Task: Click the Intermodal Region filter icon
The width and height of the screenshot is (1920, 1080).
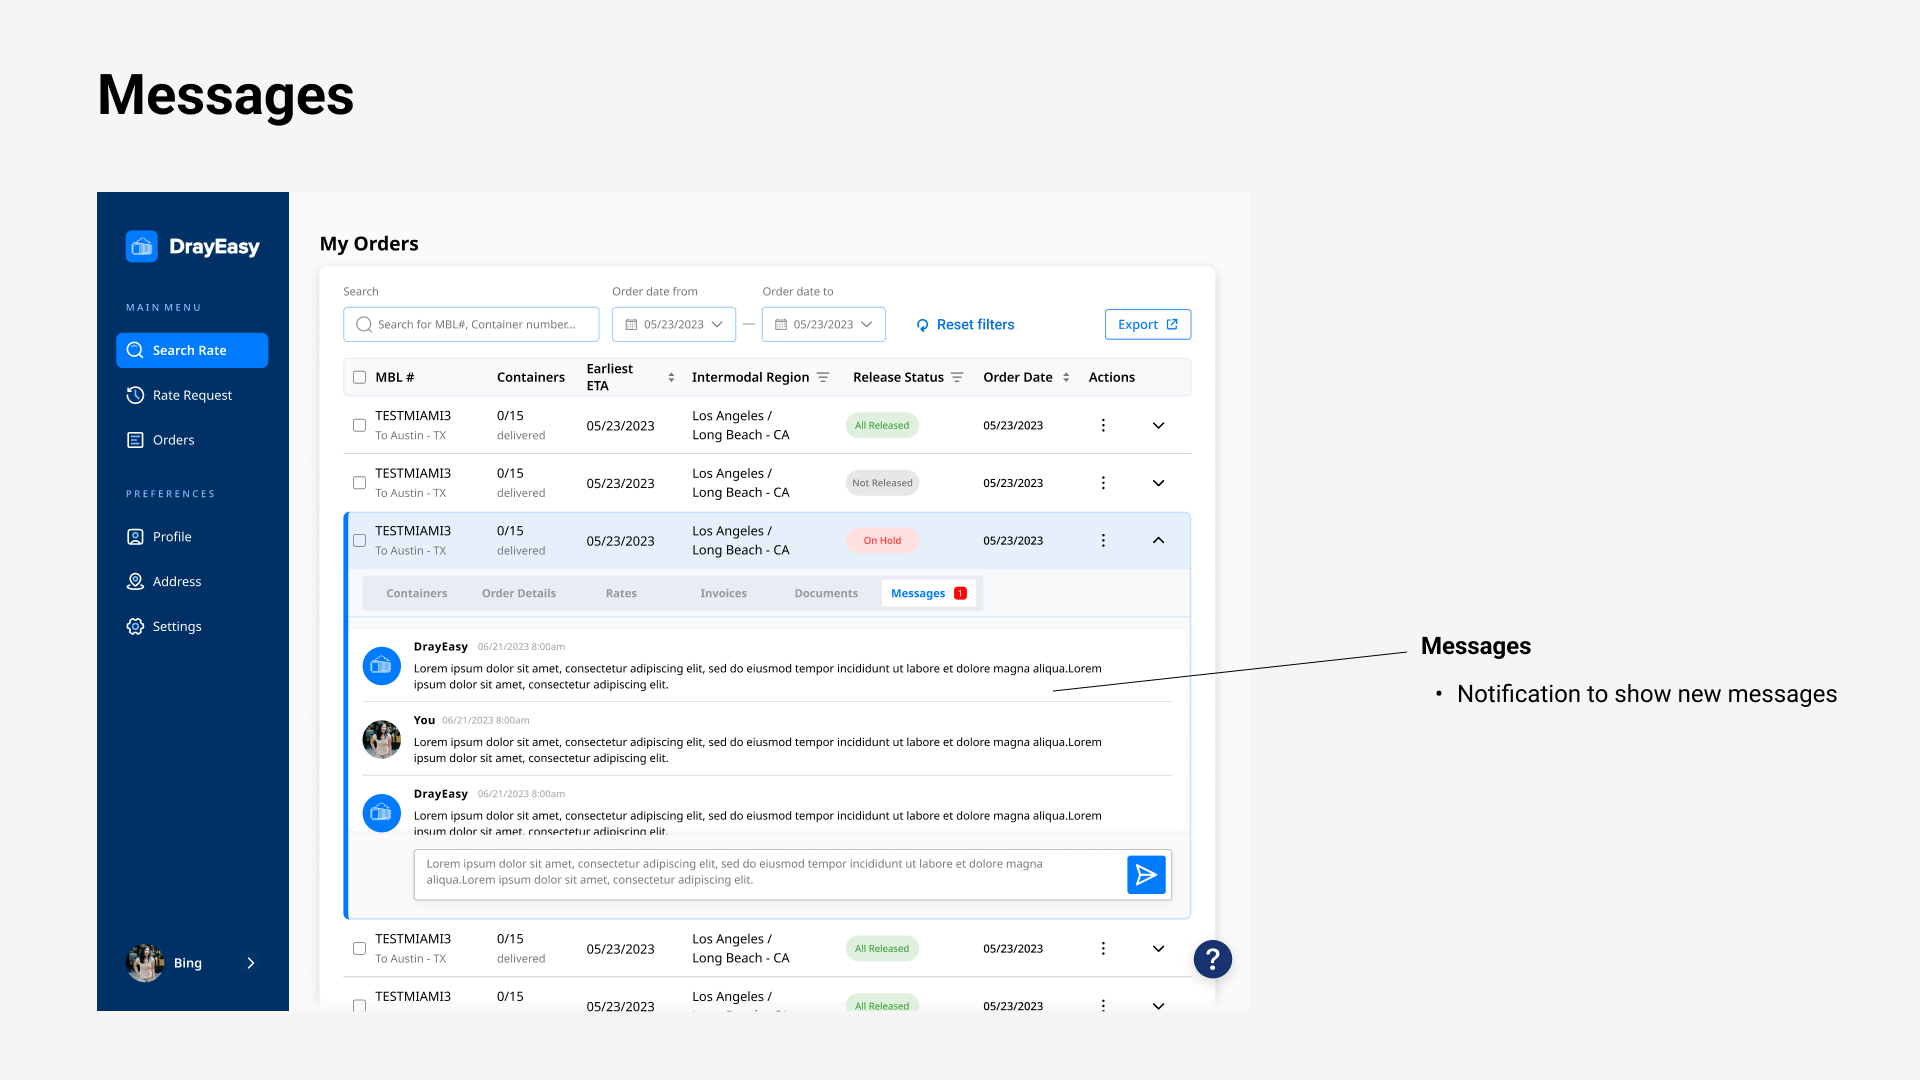Action: click(x=823, y=377)
